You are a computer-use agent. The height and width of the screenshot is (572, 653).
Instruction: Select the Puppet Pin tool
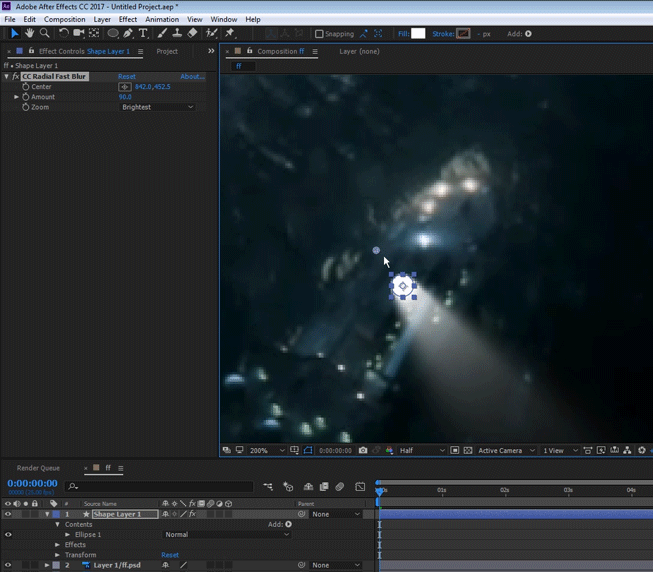click(x=229, y=33)
